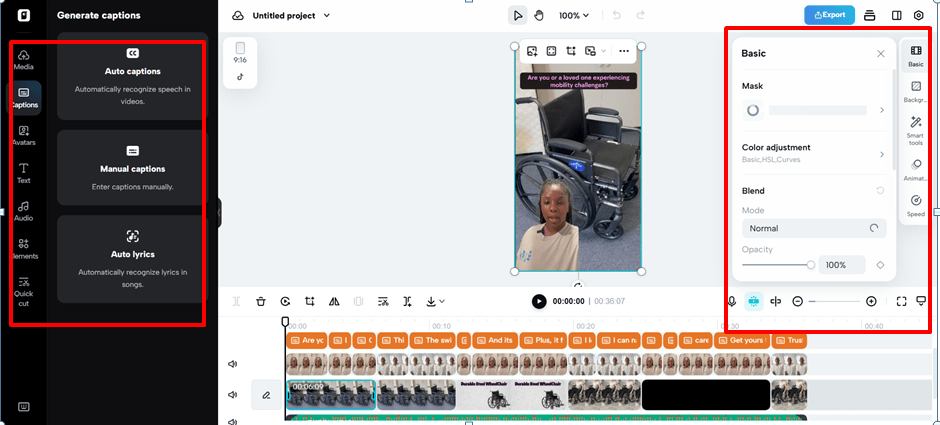Switch to the Speed tab
The width and height of the screenshot is (940, 425).
coord(915,205)
